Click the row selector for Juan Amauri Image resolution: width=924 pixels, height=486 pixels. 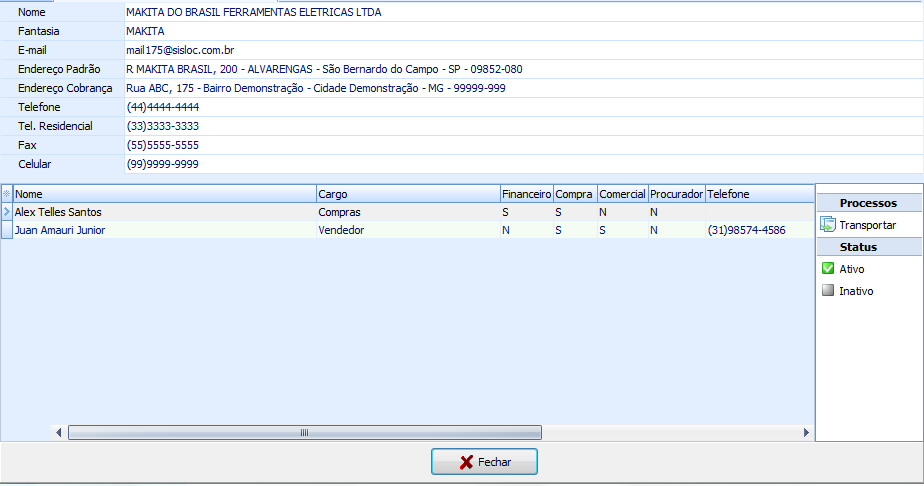click(6, 230)
